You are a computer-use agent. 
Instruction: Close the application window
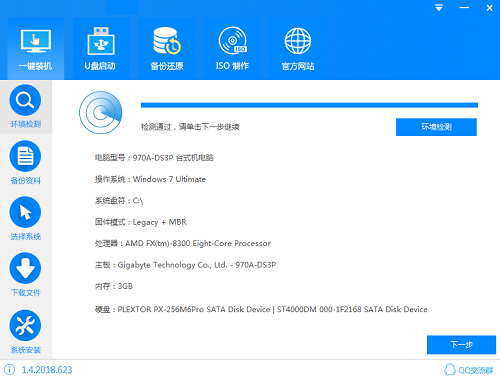489,8
